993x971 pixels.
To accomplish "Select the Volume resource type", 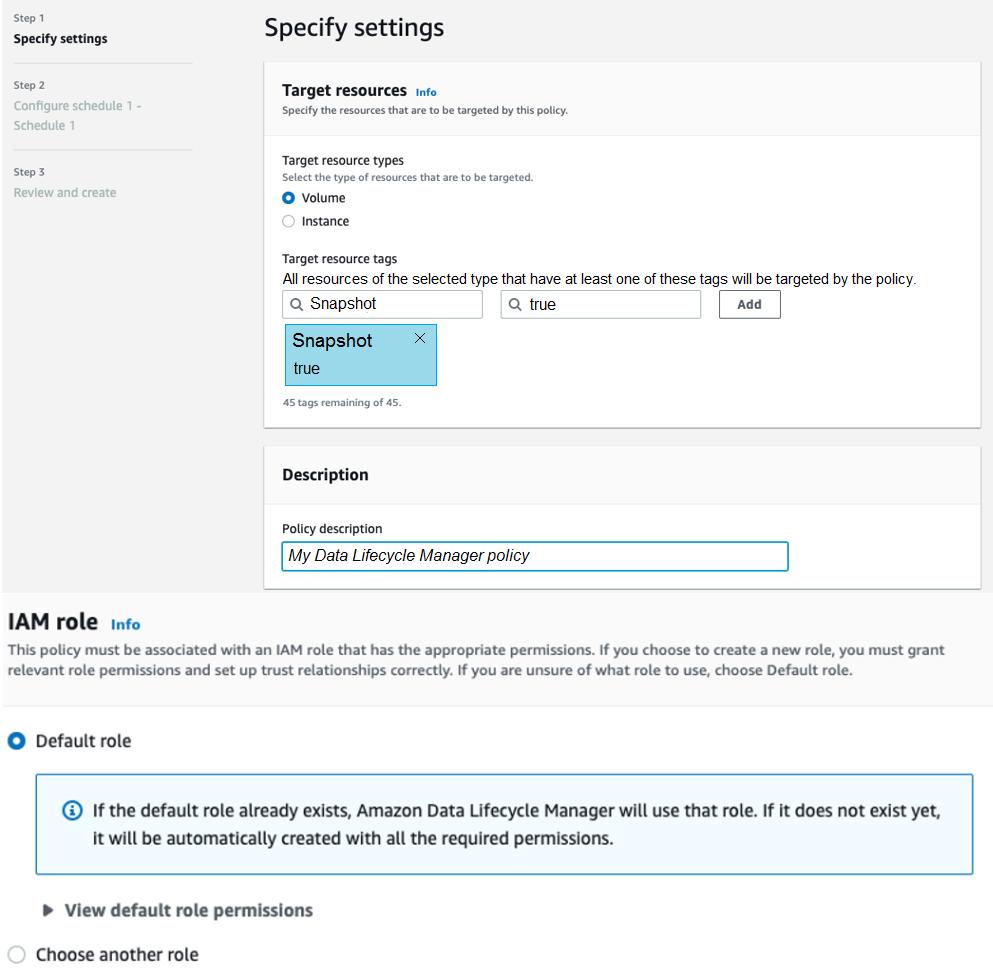I will [289, 198].
